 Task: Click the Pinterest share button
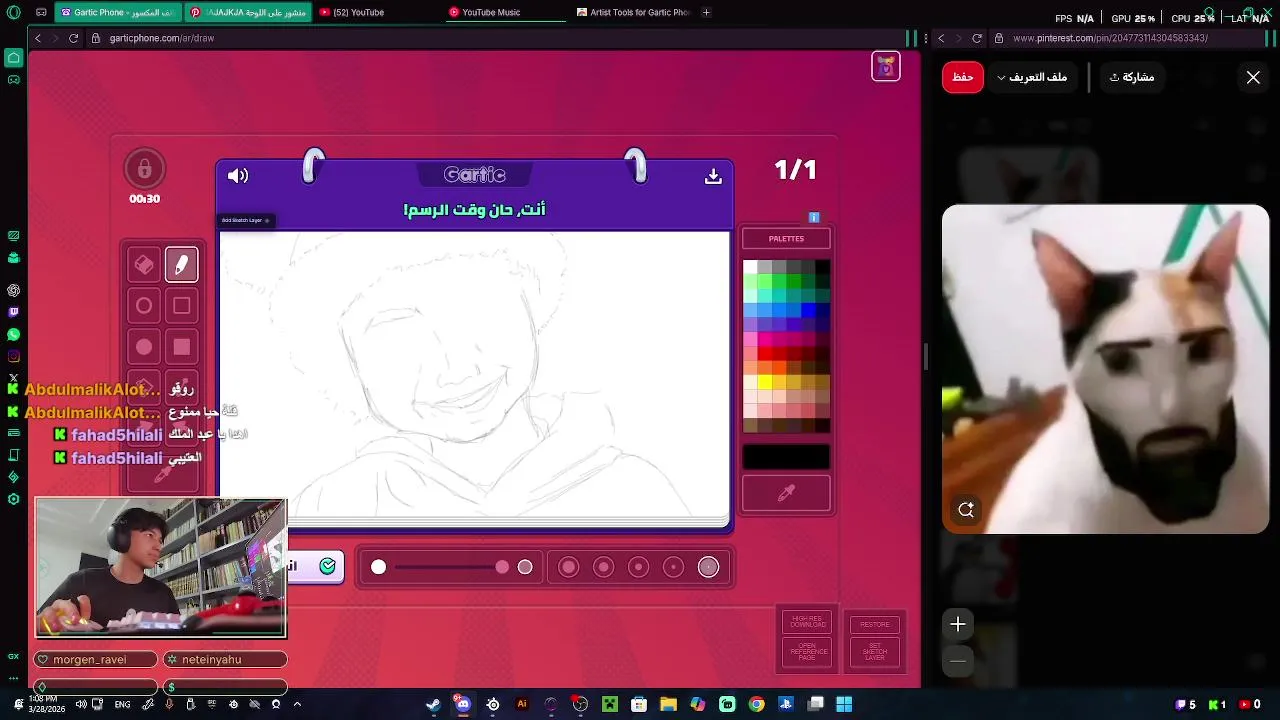point(1132,77)
